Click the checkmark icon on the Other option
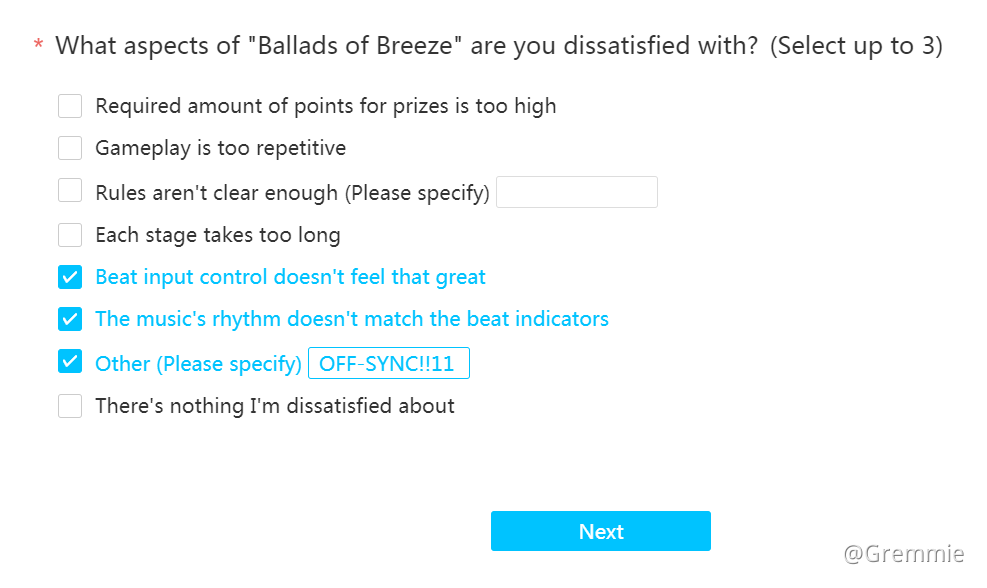Viewport: 987px width, 588px height. pyautogui.click(x=69, y=362)
